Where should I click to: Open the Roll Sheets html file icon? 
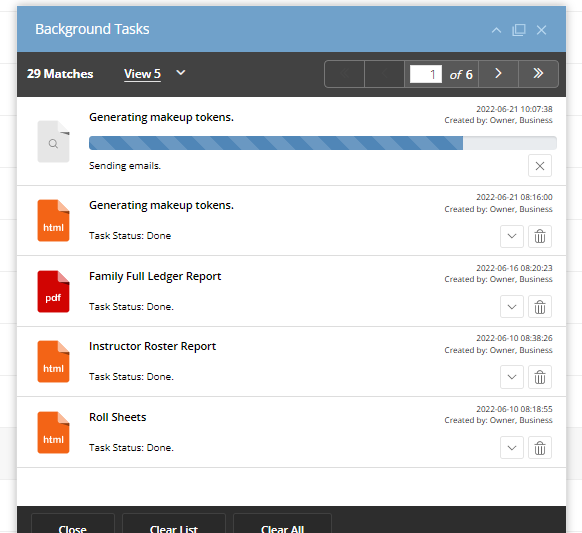pos(53,432)
